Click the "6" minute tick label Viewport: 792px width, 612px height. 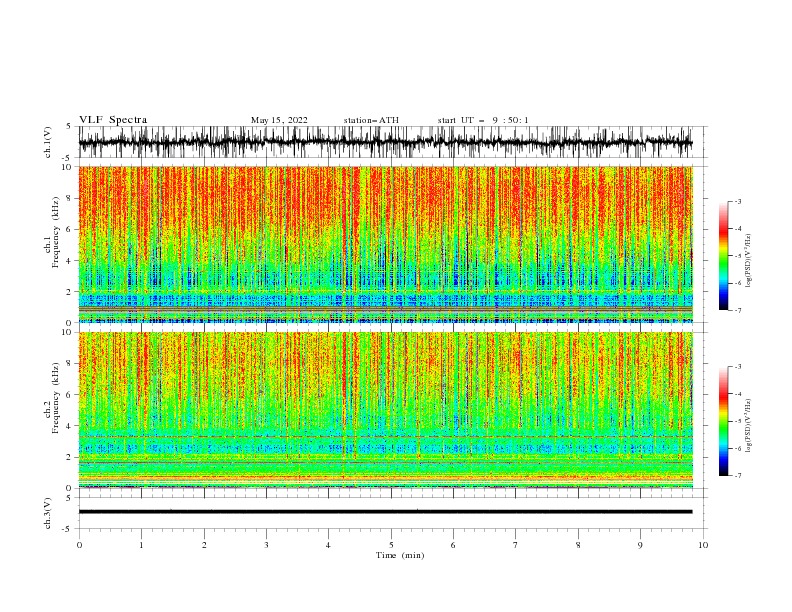tap(453, 545)
